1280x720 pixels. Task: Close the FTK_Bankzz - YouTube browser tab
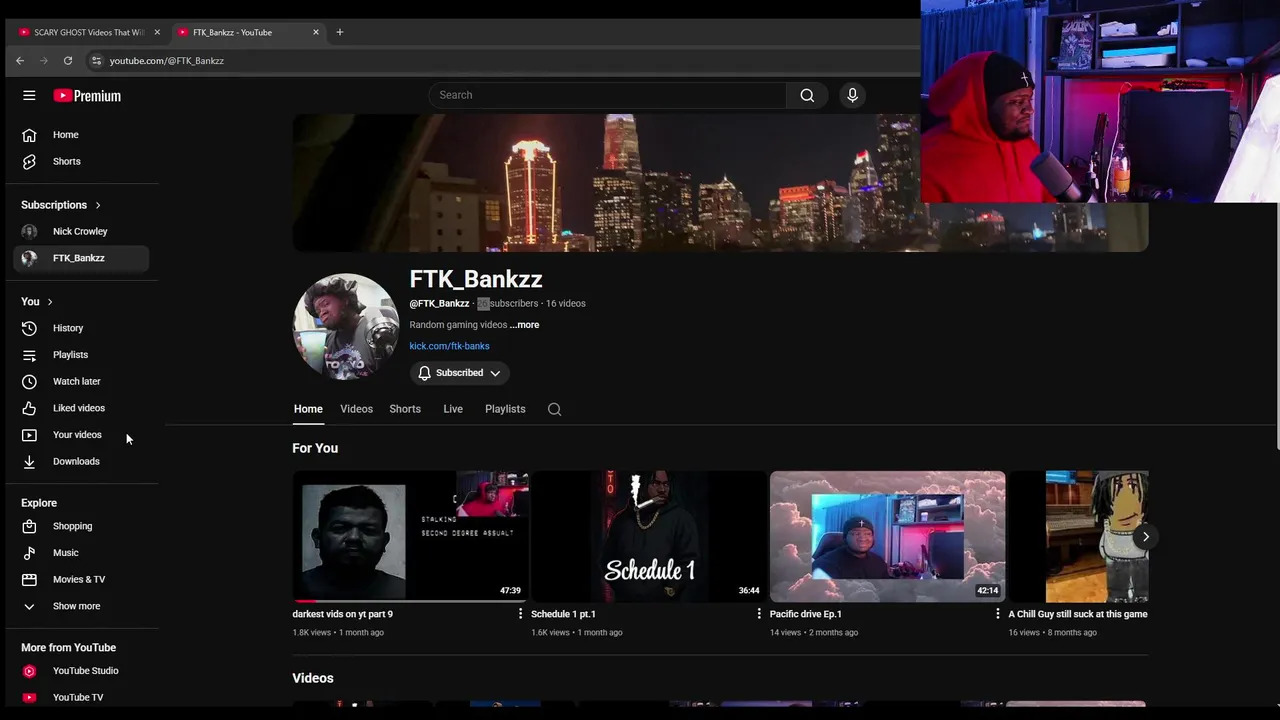point(316,32)
